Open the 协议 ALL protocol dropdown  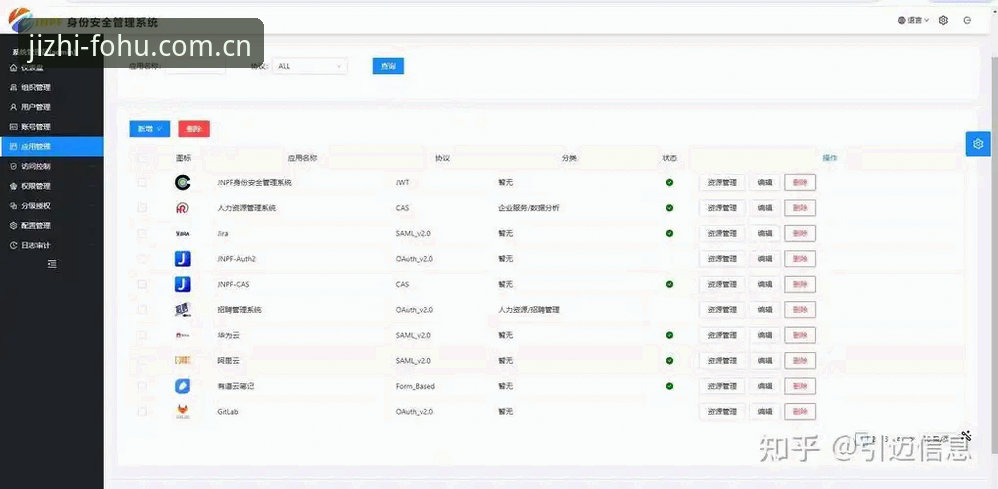click(x=310, y=66)
